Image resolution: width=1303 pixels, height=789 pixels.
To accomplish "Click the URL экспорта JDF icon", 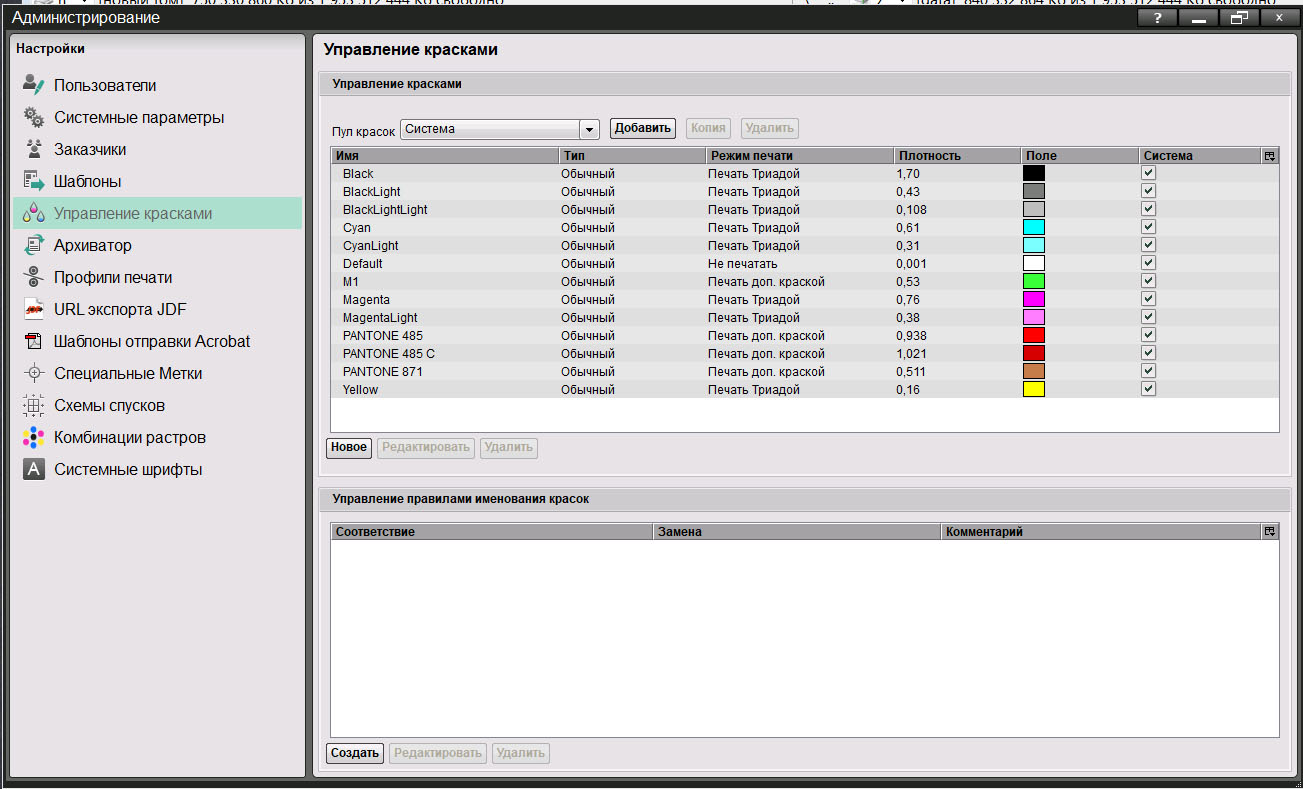I will (34, 309).
